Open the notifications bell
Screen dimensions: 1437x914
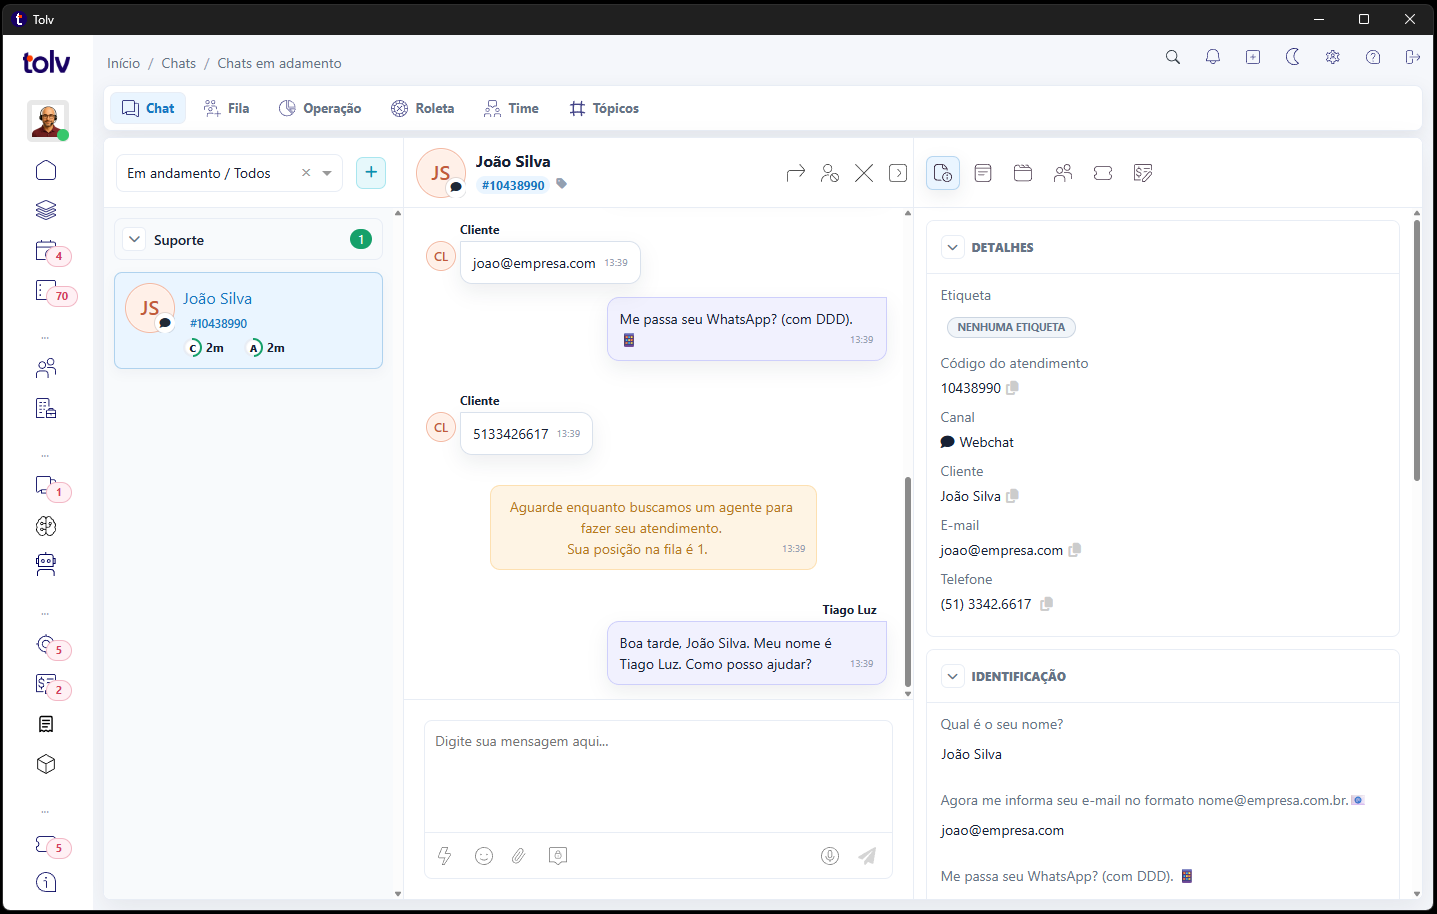[x=1213, y=57]
